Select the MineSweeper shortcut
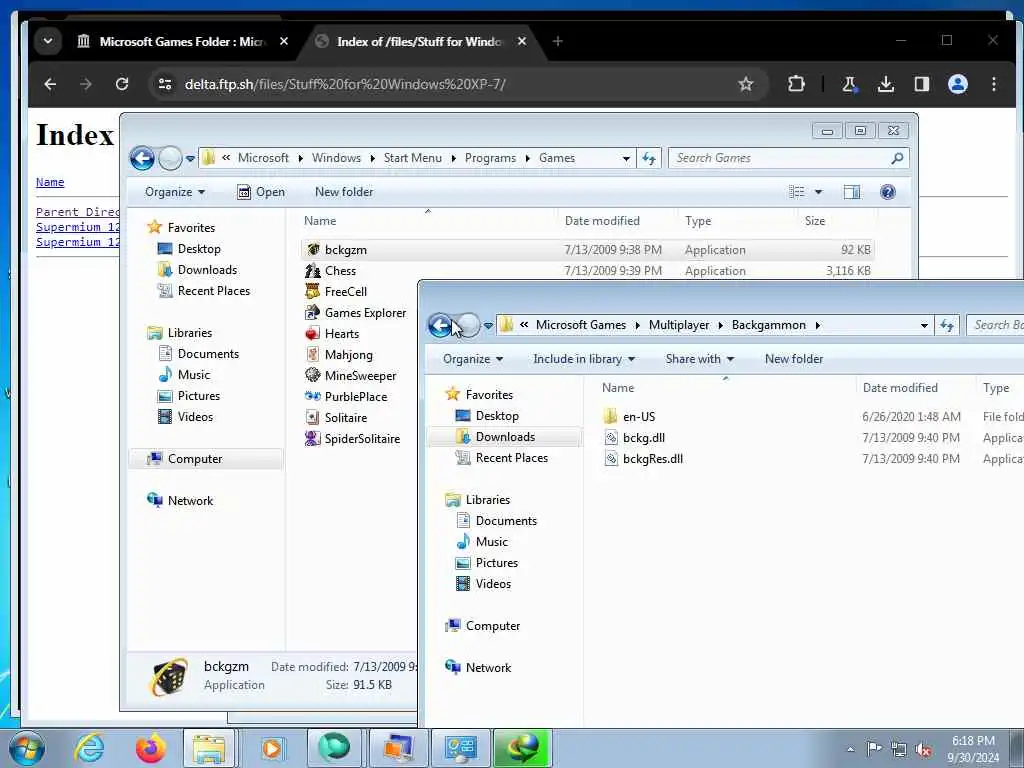The image size is (1024, 768). coord(351,376)
